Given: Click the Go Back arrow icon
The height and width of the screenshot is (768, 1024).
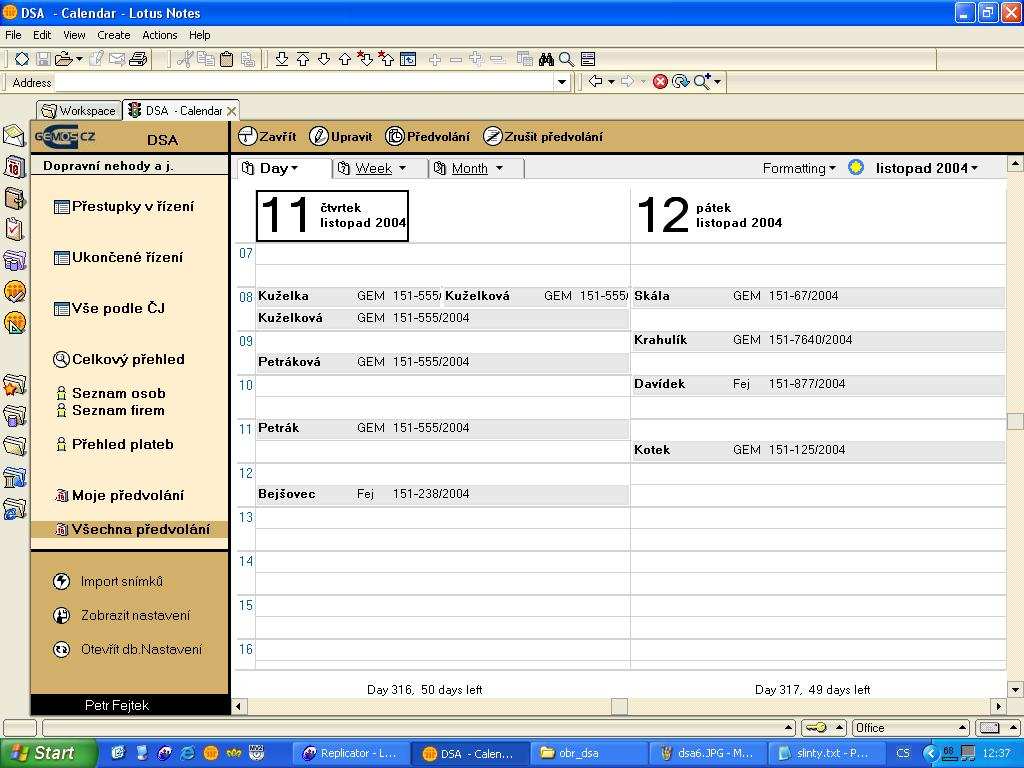Looking at the screenshot, I should coord(595,82).
